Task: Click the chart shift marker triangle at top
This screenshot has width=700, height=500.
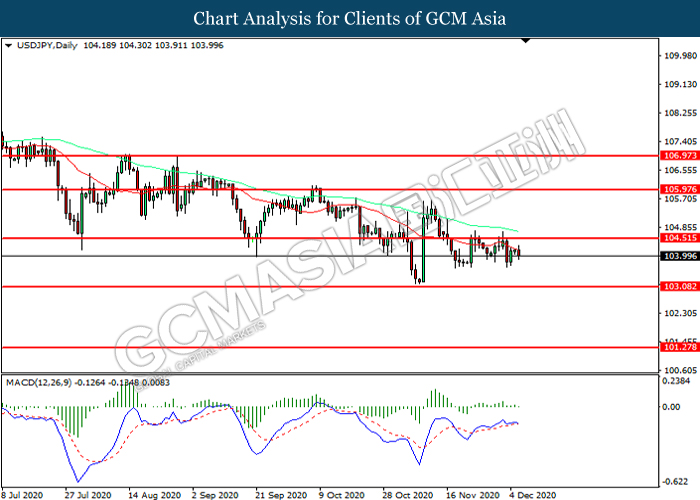Action: coord(526,41)
